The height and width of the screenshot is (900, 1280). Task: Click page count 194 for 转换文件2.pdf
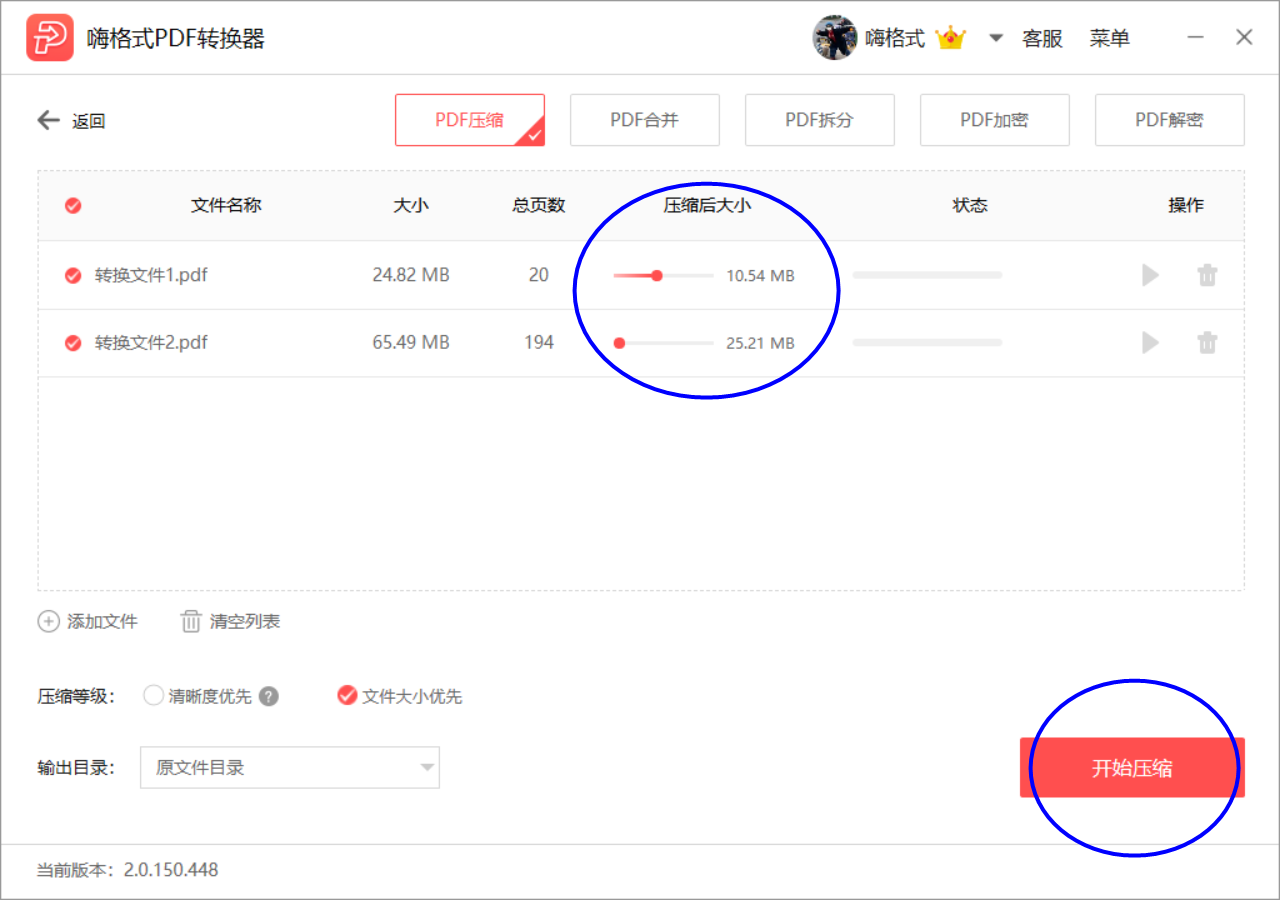[x=539, y=343]
